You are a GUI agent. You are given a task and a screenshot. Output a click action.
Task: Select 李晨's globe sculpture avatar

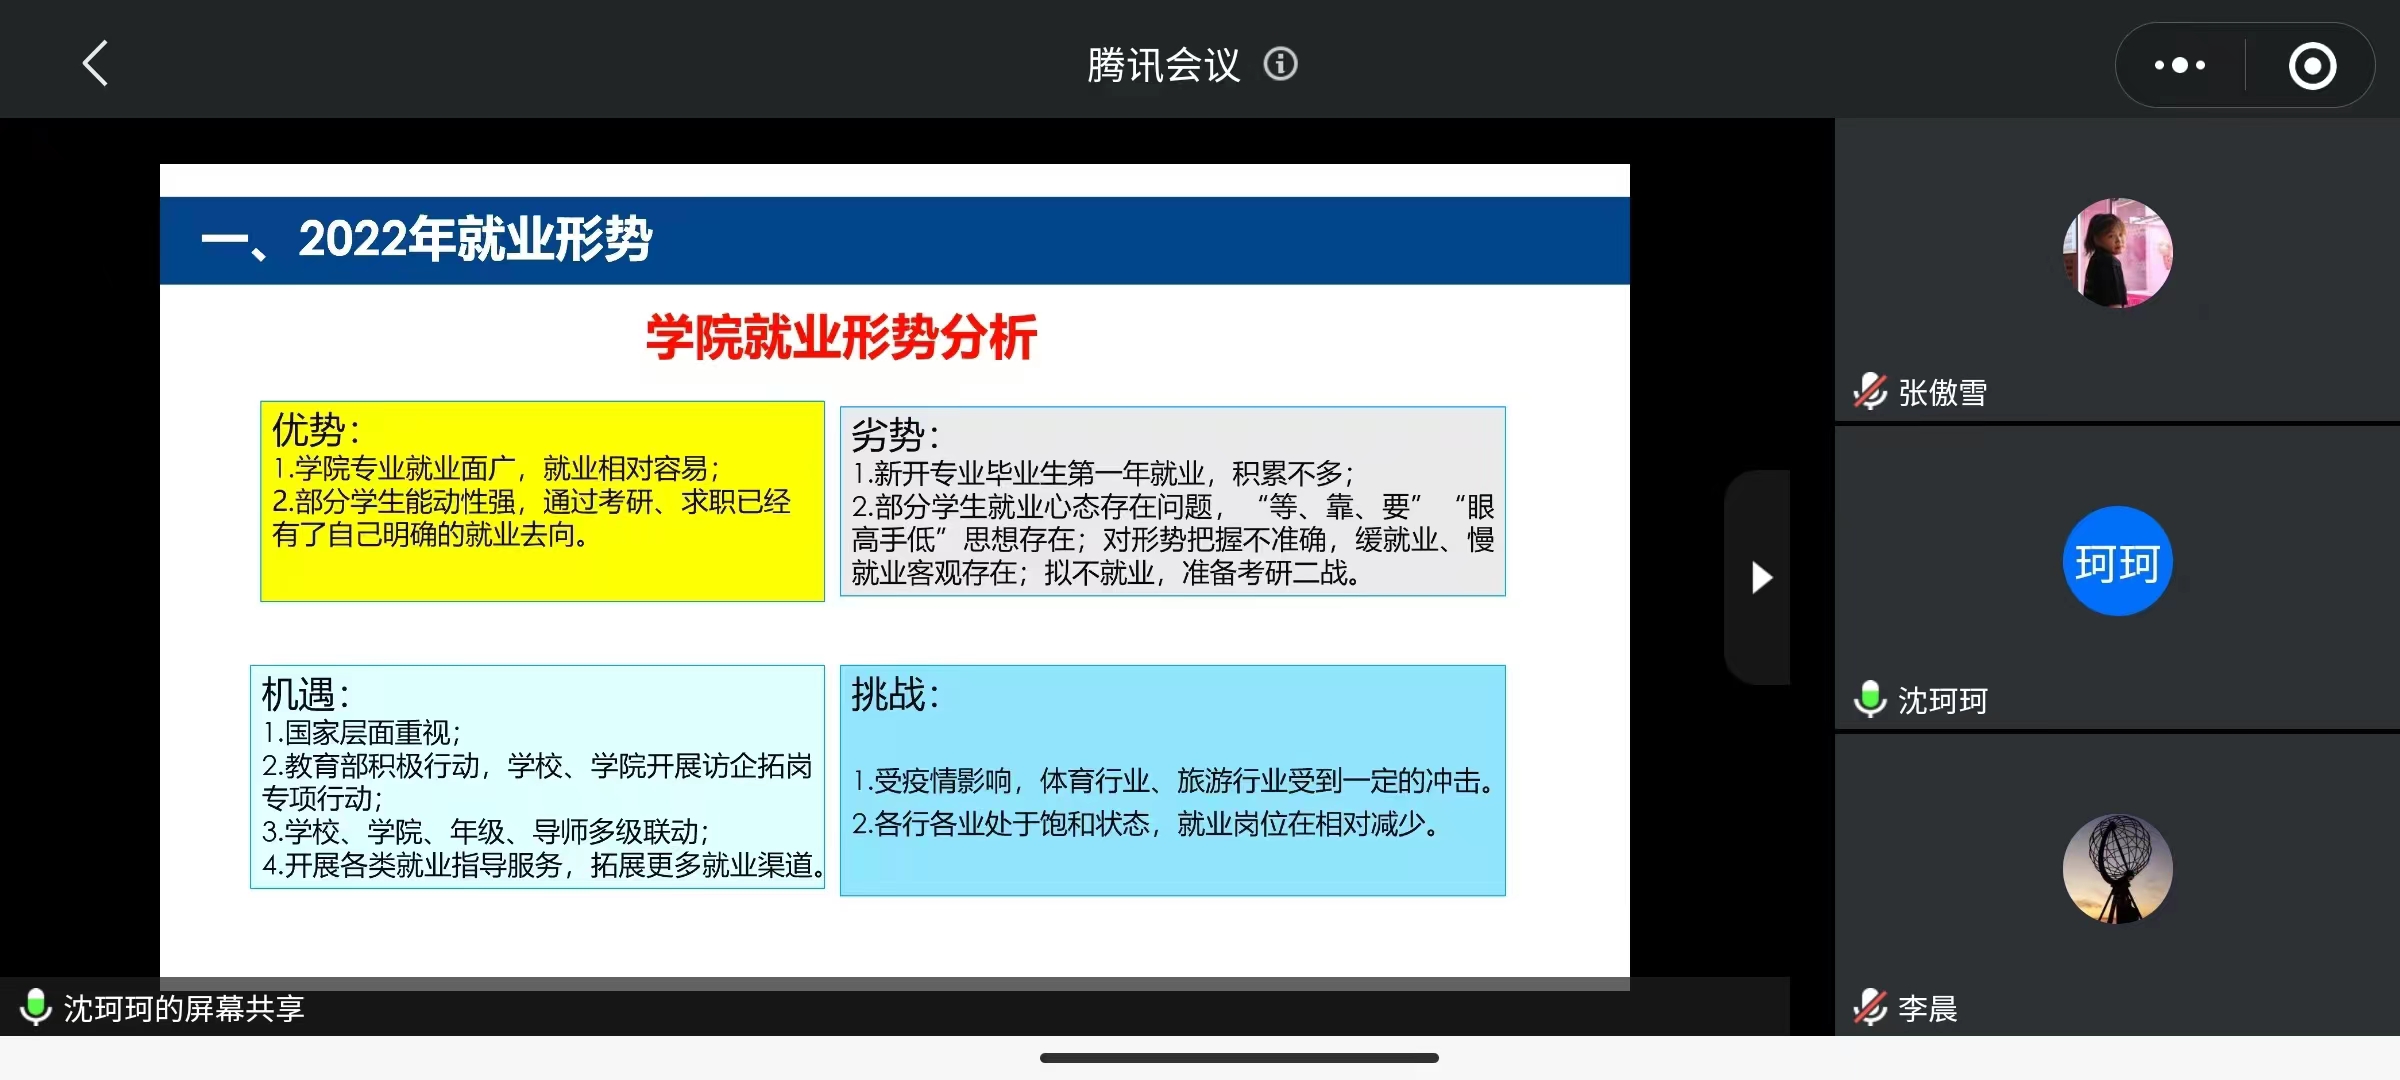pyautogui.click(x=2117, y=868)
